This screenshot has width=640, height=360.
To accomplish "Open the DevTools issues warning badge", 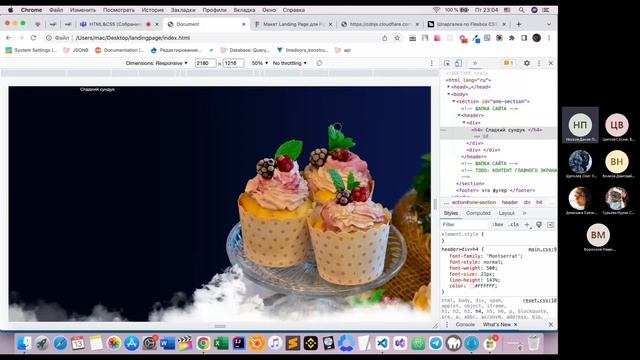I will coord(508,63).
